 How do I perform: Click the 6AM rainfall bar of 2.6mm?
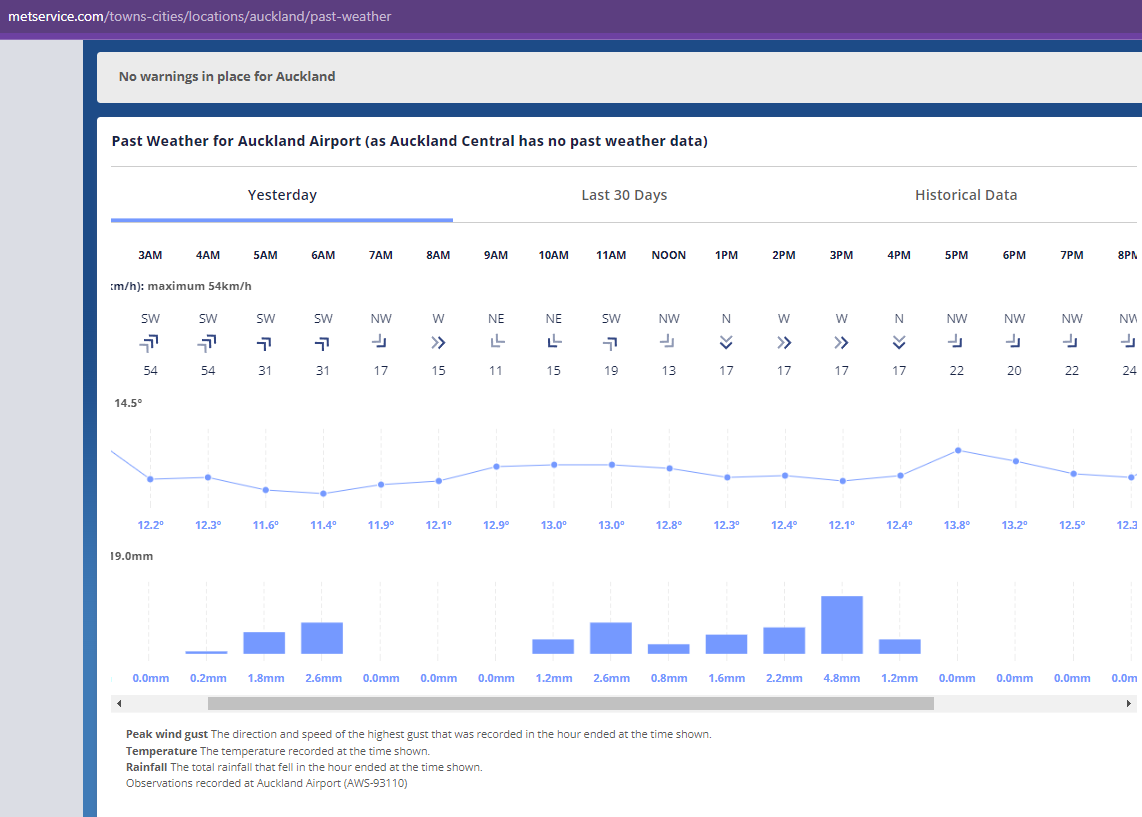coord(322,638)
